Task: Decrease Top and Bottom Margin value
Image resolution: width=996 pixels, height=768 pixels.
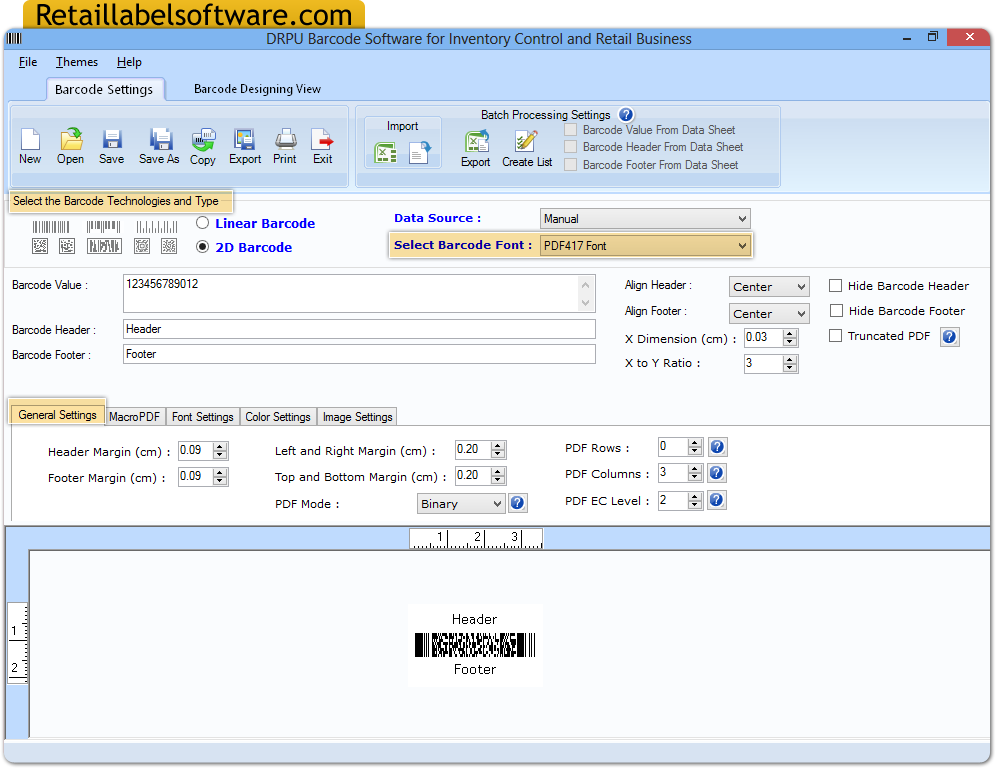Action: click(x=498, y=480)
